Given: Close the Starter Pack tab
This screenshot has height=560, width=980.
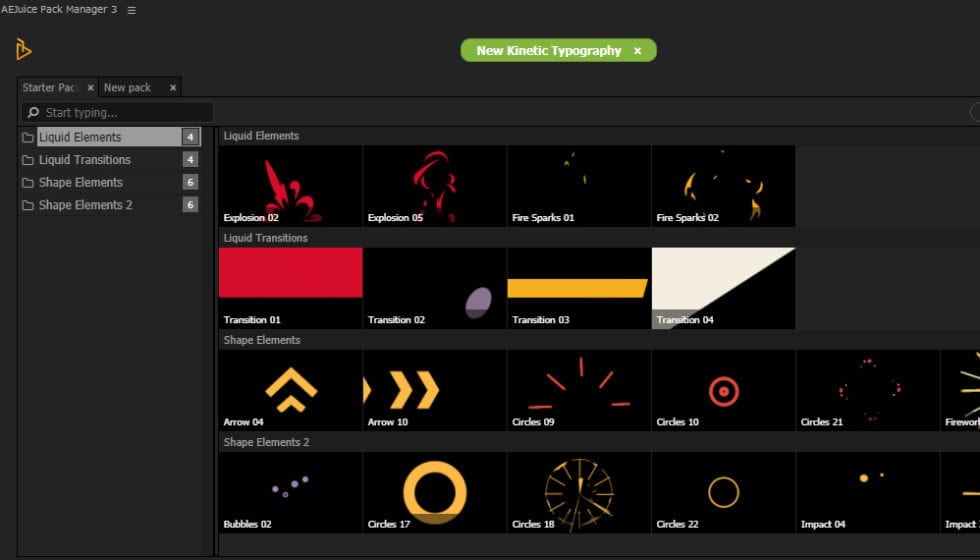Looking at the screenshot, I should 90,88.
